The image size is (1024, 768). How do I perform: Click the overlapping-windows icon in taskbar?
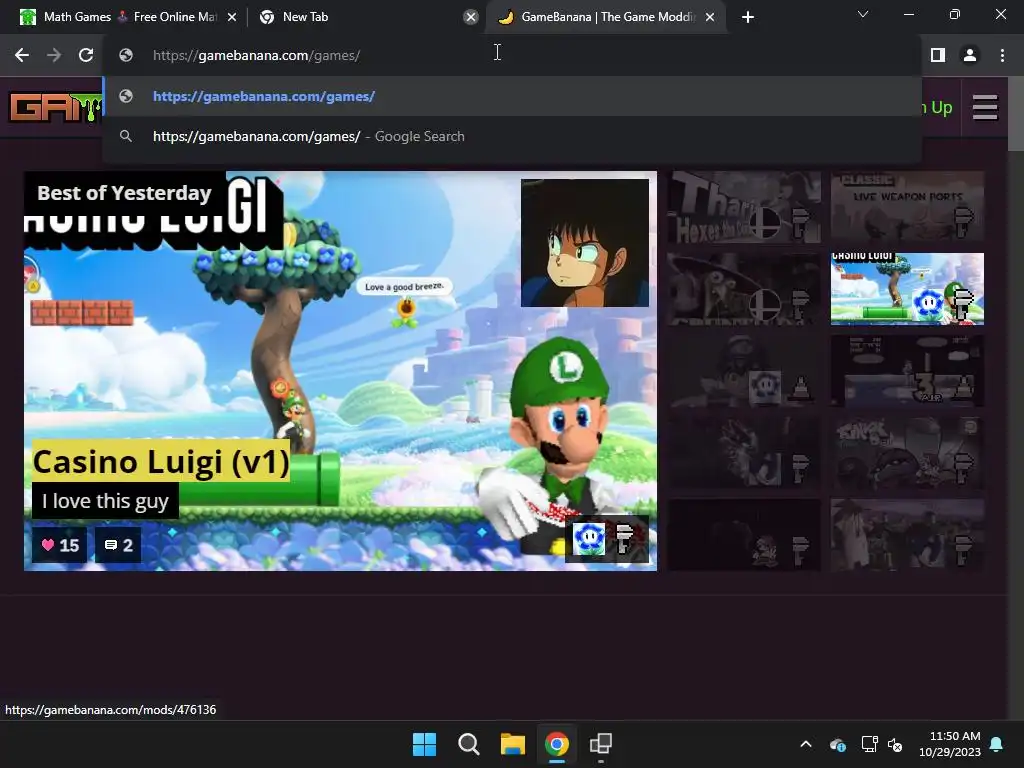pos(601,744)
